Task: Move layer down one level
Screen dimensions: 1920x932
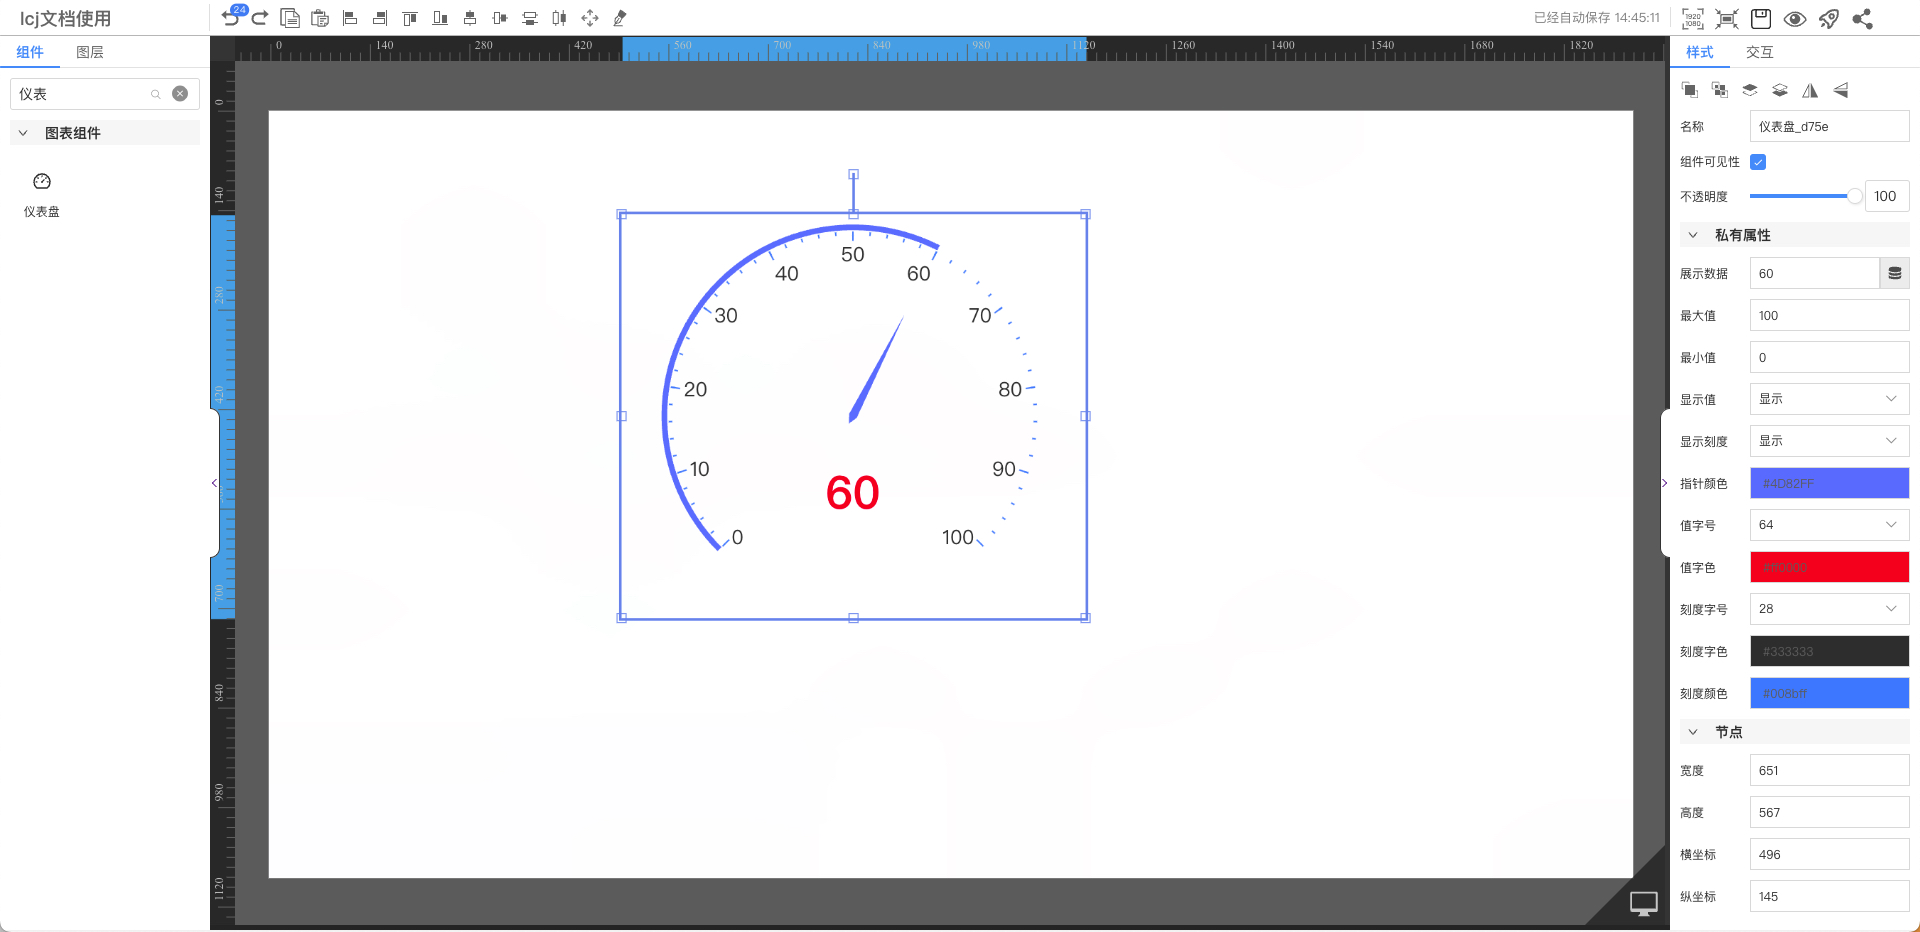Action: [x=1780, y=90]
